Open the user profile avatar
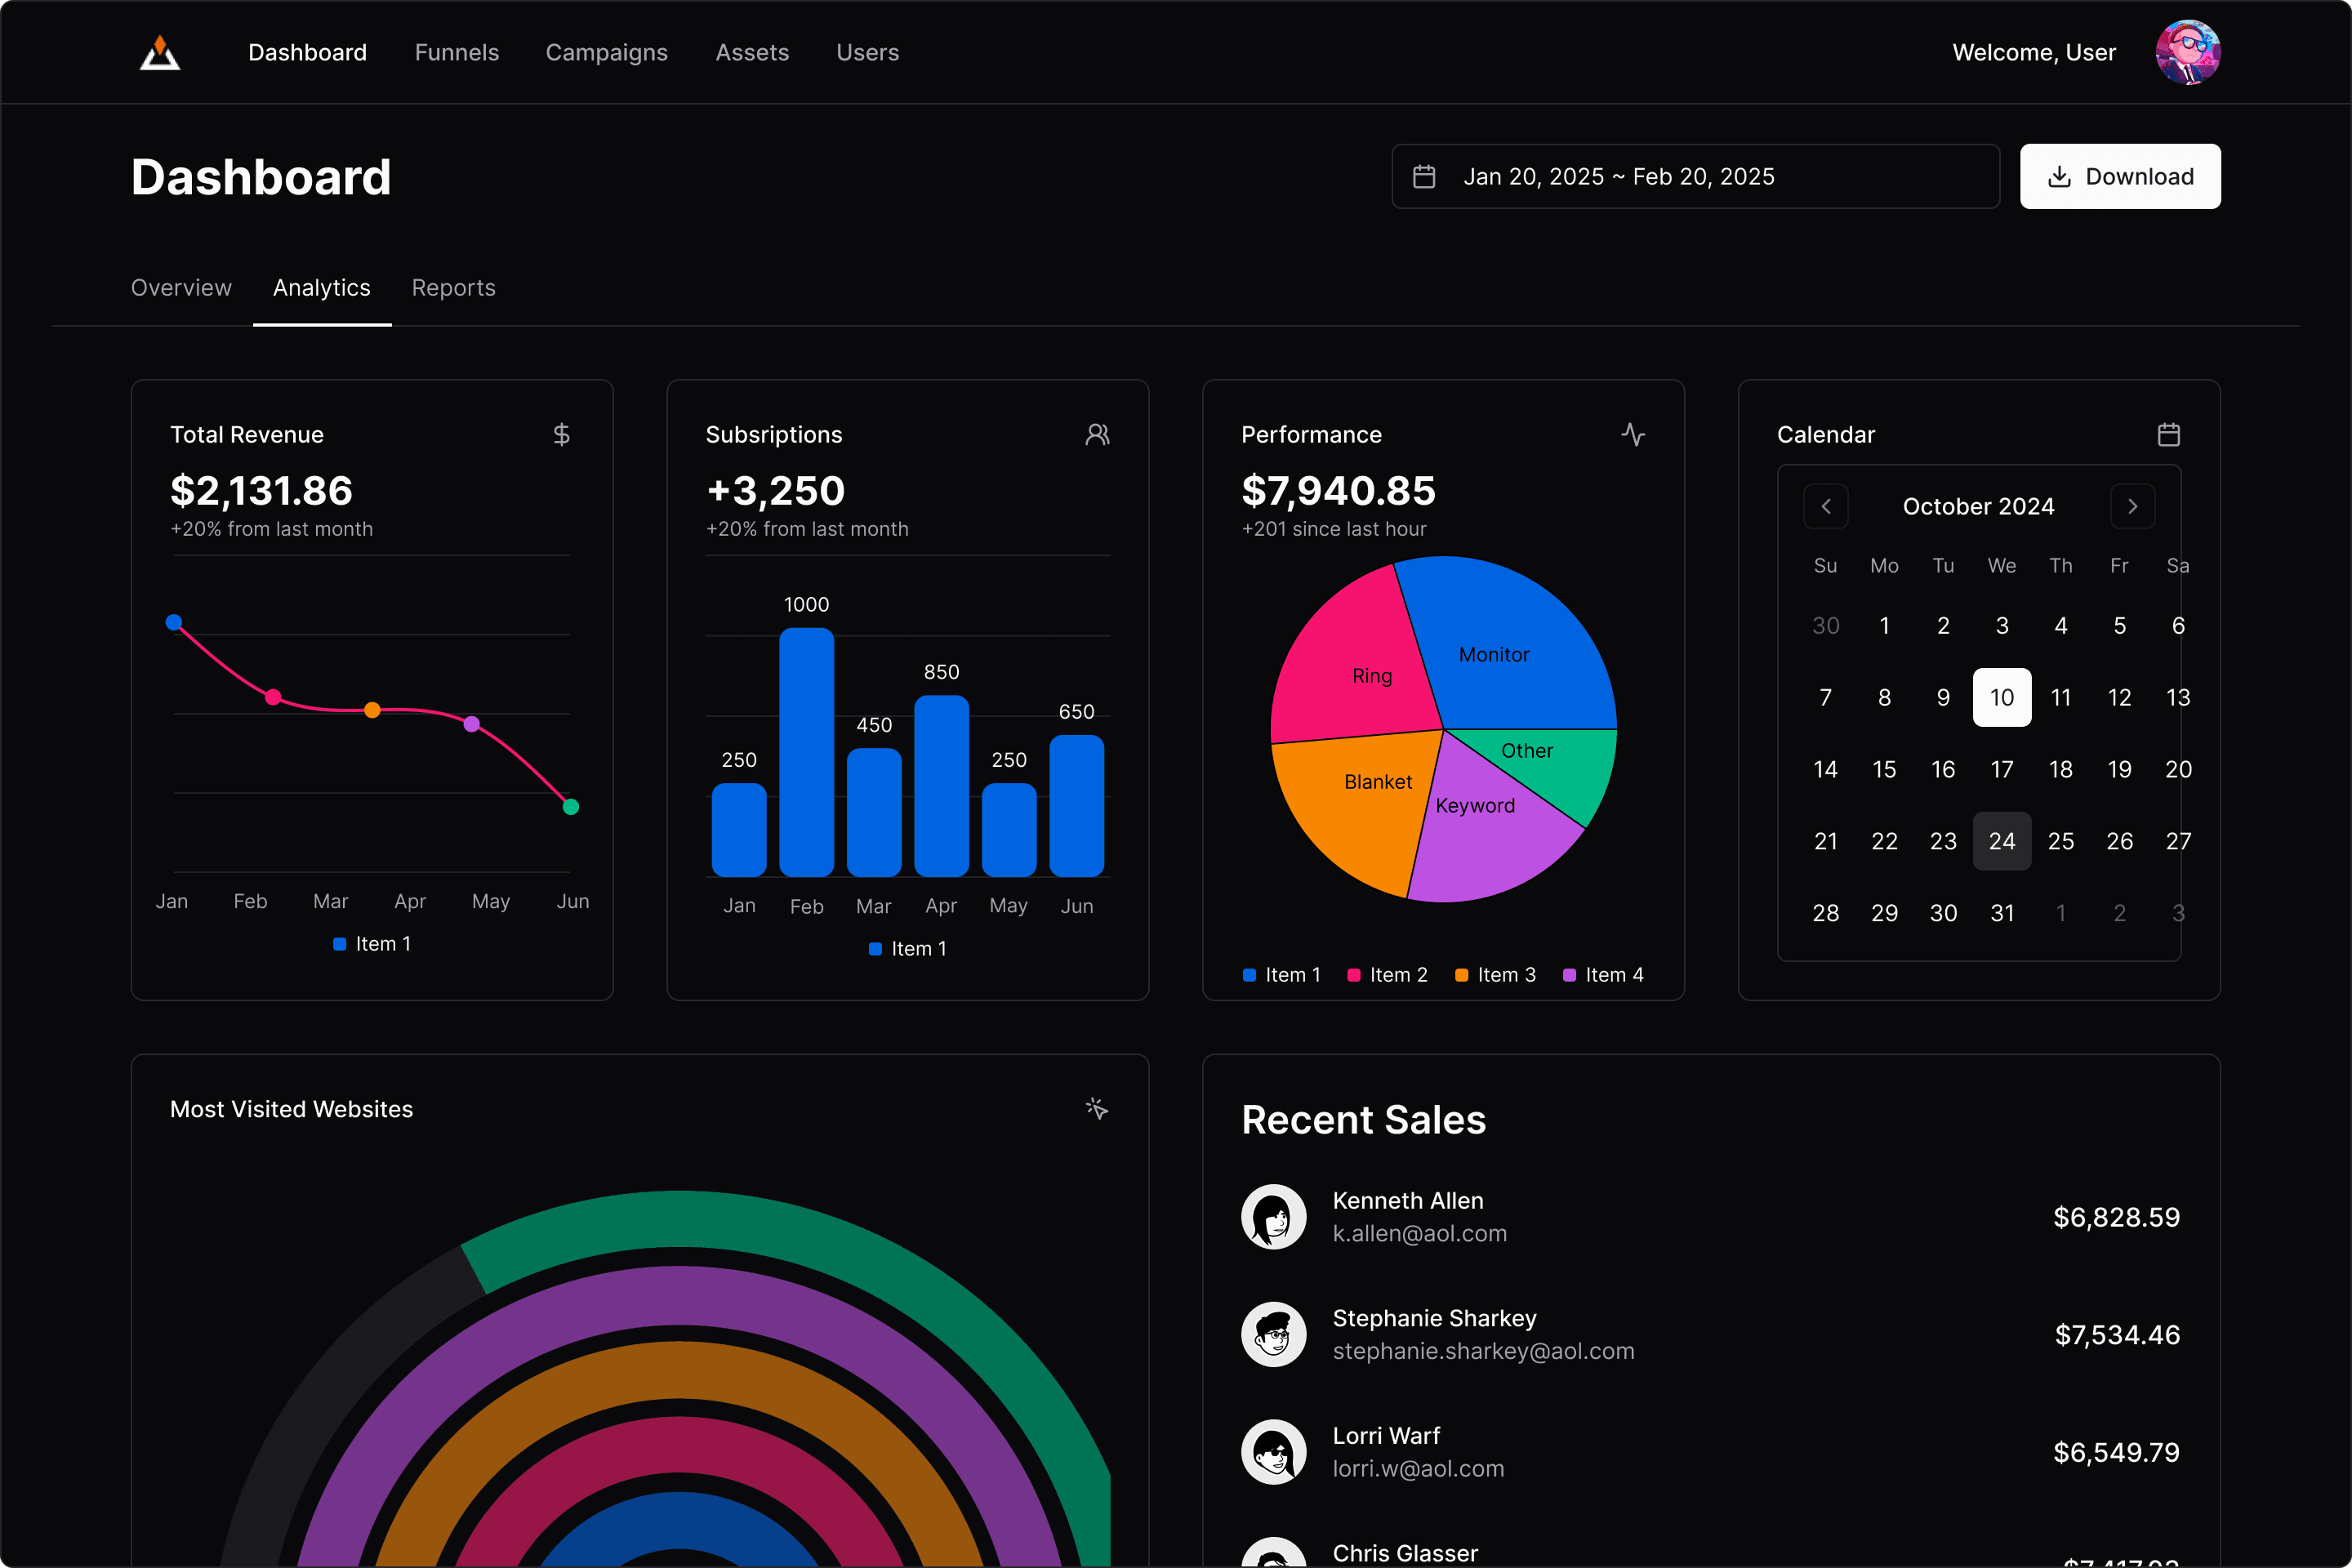Viewport: 2352px width, 1568px height. [2187, 52]
